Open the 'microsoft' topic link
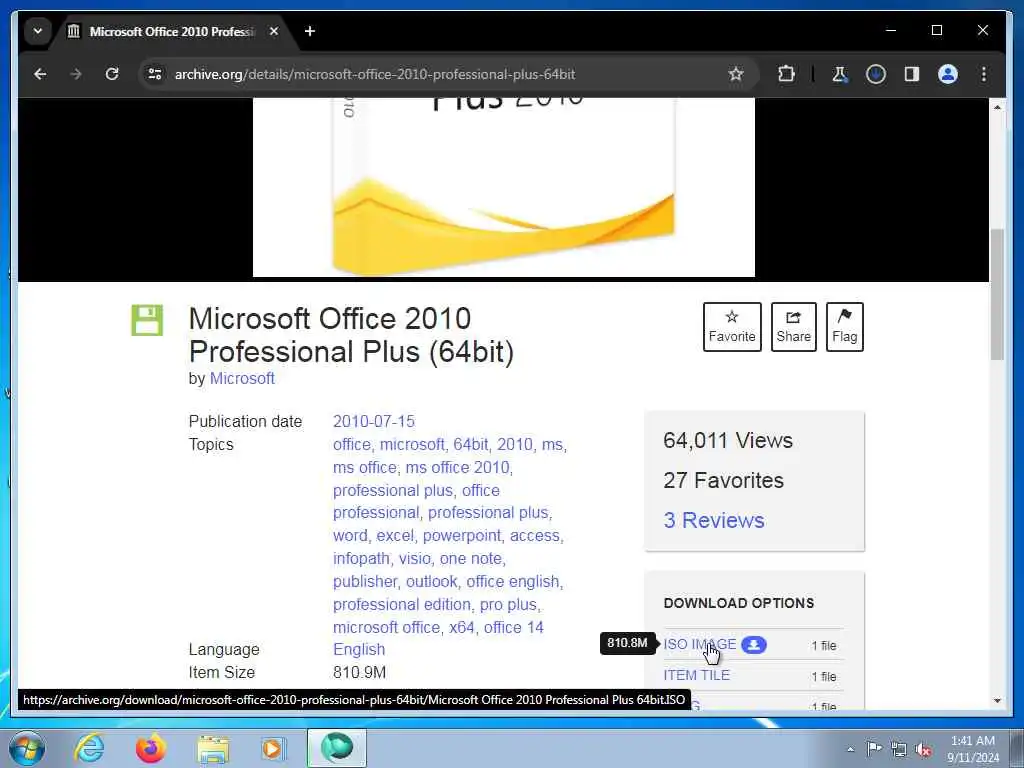The image size is (1024, 768). click(x=412, y=445)
